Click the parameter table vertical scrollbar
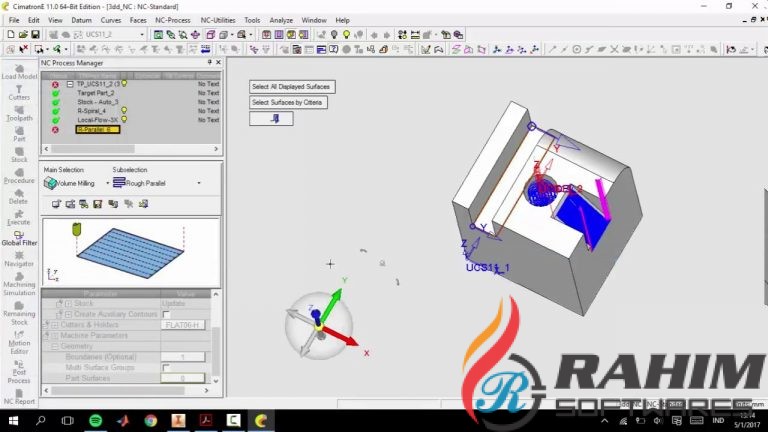This screenshot has width=768, height=432. [x=216, y=337]
